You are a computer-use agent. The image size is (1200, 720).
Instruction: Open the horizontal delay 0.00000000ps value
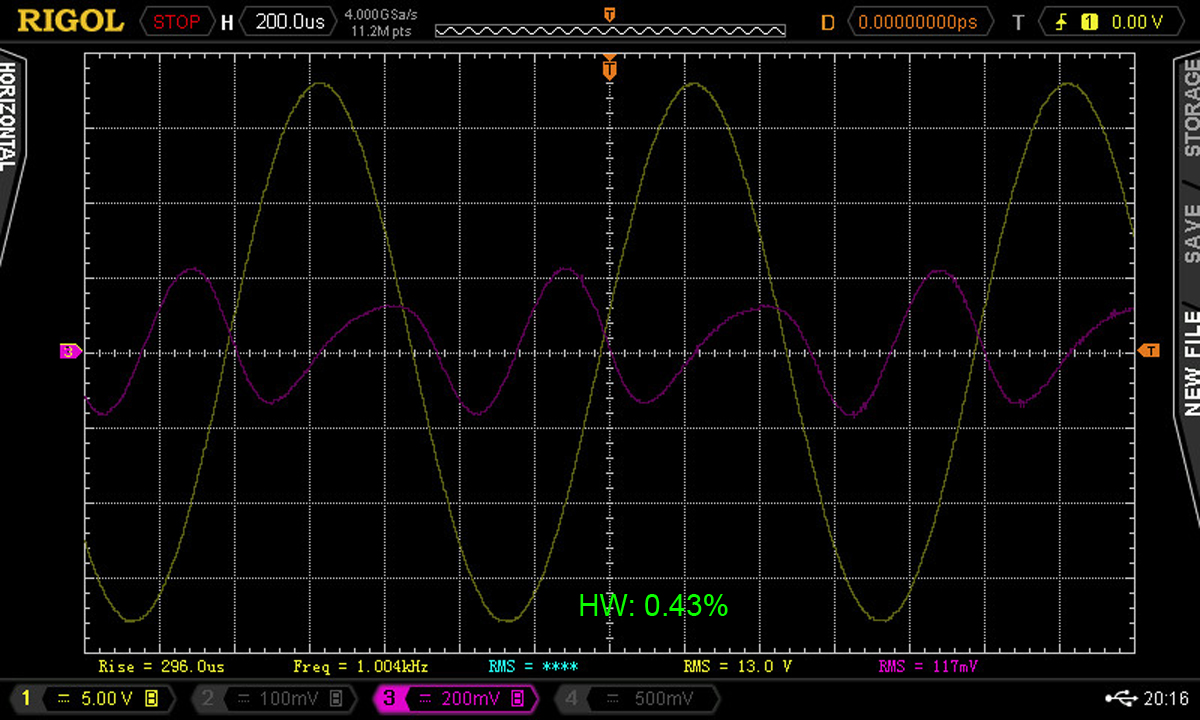921,21
